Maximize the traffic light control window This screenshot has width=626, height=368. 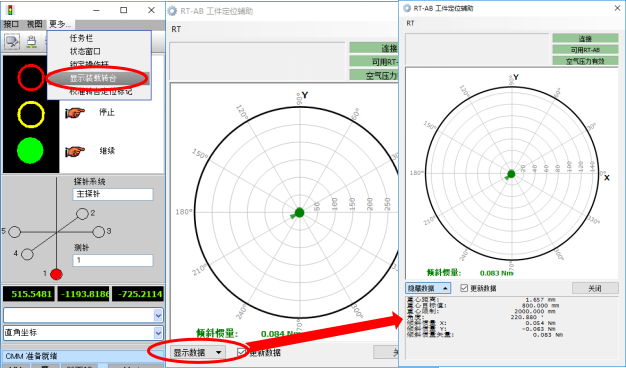pyautogui.click(x=124, y=10)
